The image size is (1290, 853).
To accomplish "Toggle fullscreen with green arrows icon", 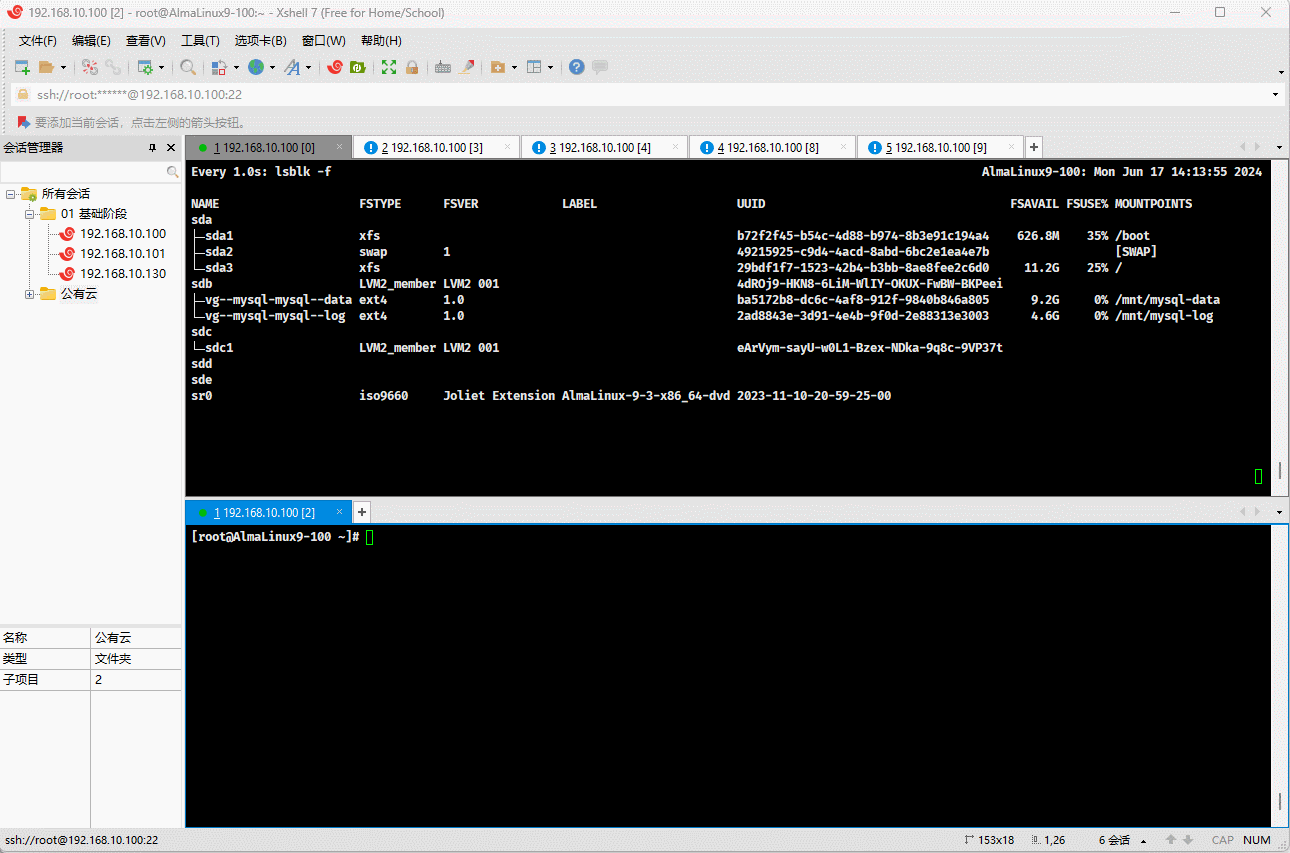I will 389,67.
